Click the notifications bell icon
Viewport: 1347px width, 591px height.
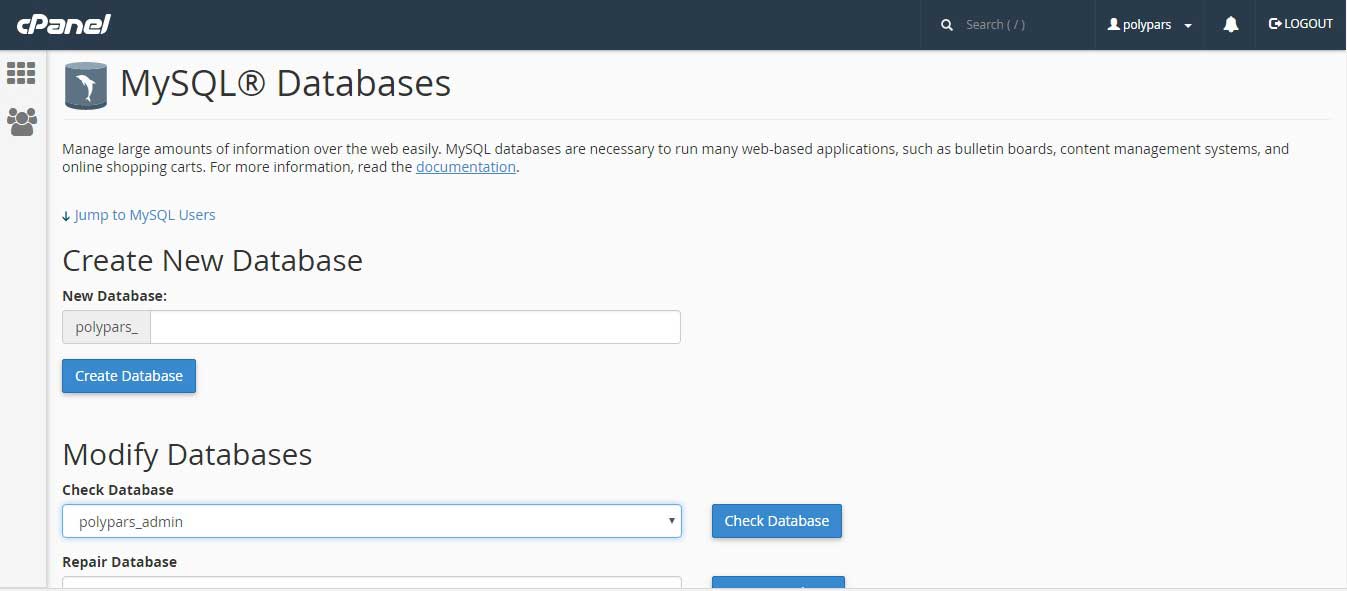pyautogui.click(x=1231, y=24)
